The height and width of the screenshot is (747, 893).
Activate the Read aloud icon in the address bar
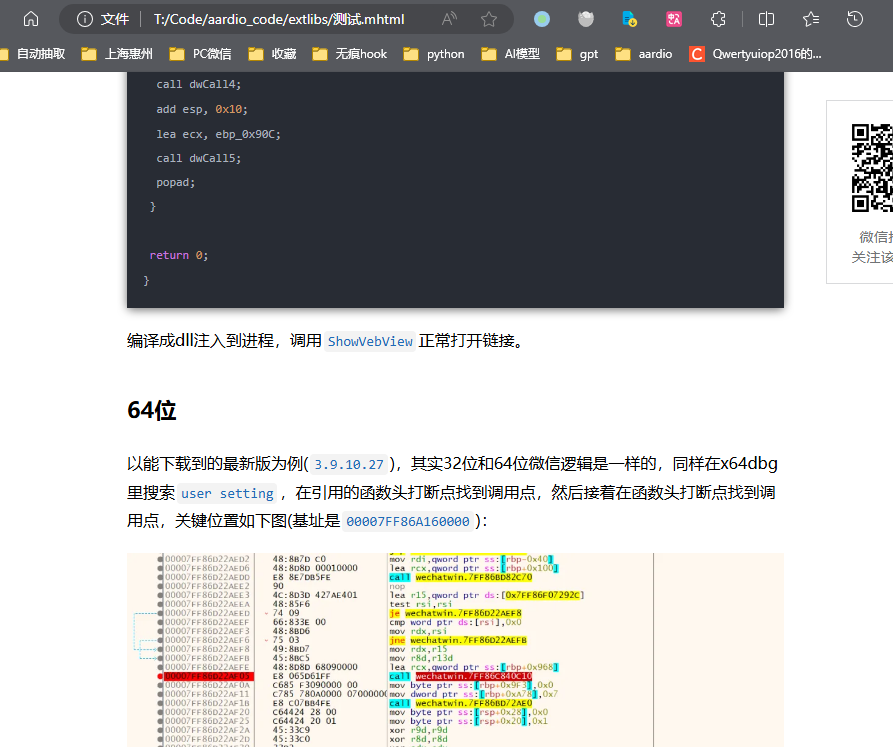[449, 18]
